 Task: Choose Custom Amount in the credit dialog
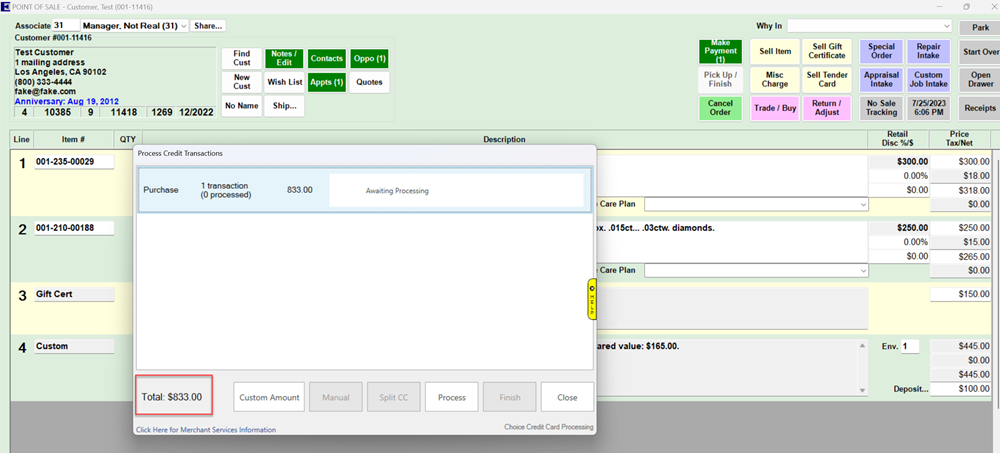[x=269, y=397]
